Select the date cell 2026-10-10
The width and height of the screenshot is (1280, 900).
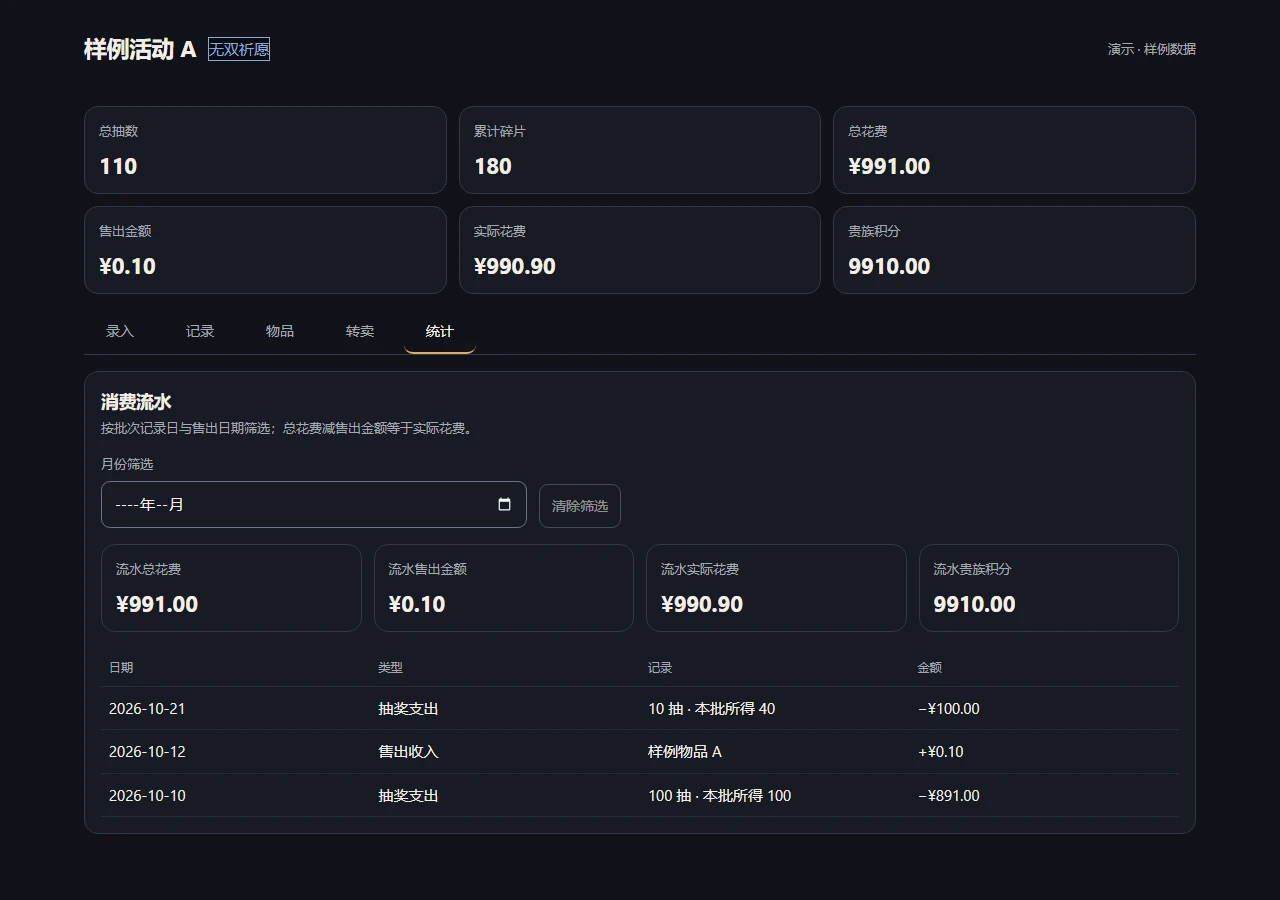coord(147,795)
